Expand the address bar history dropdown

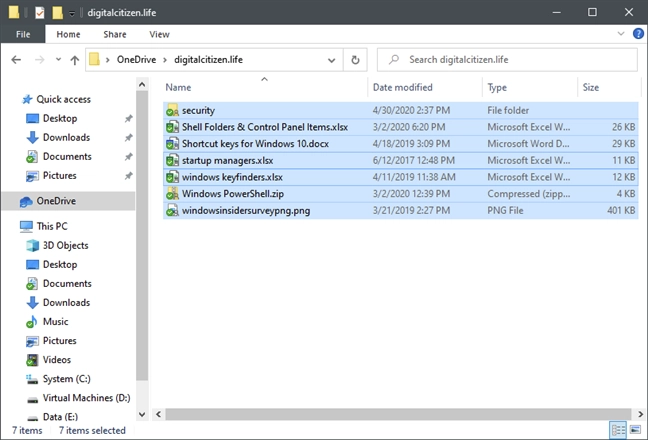coord(331,60)
